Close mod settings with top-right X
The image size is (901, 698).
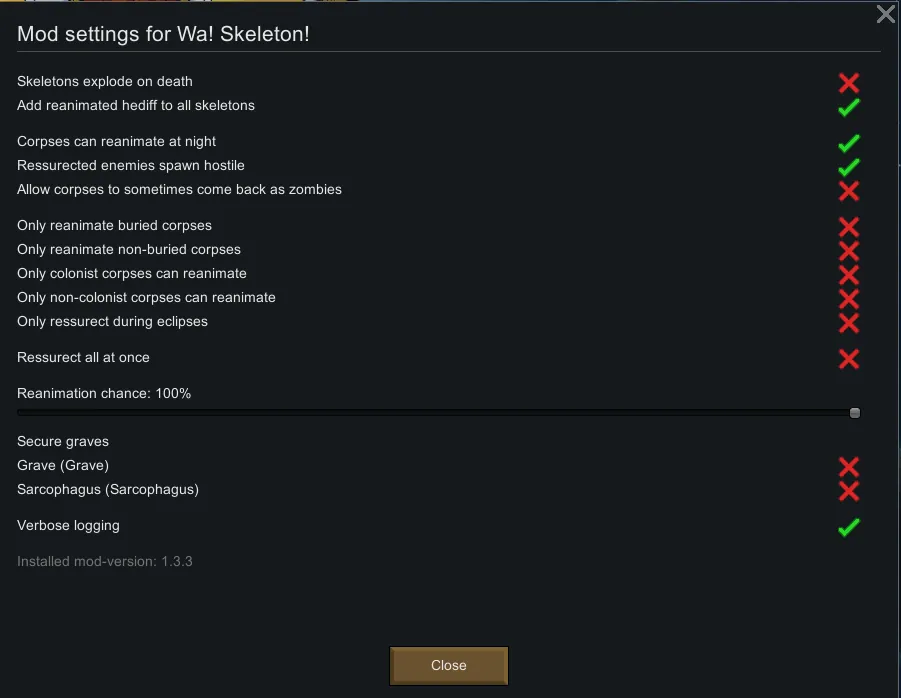point(886,14)
